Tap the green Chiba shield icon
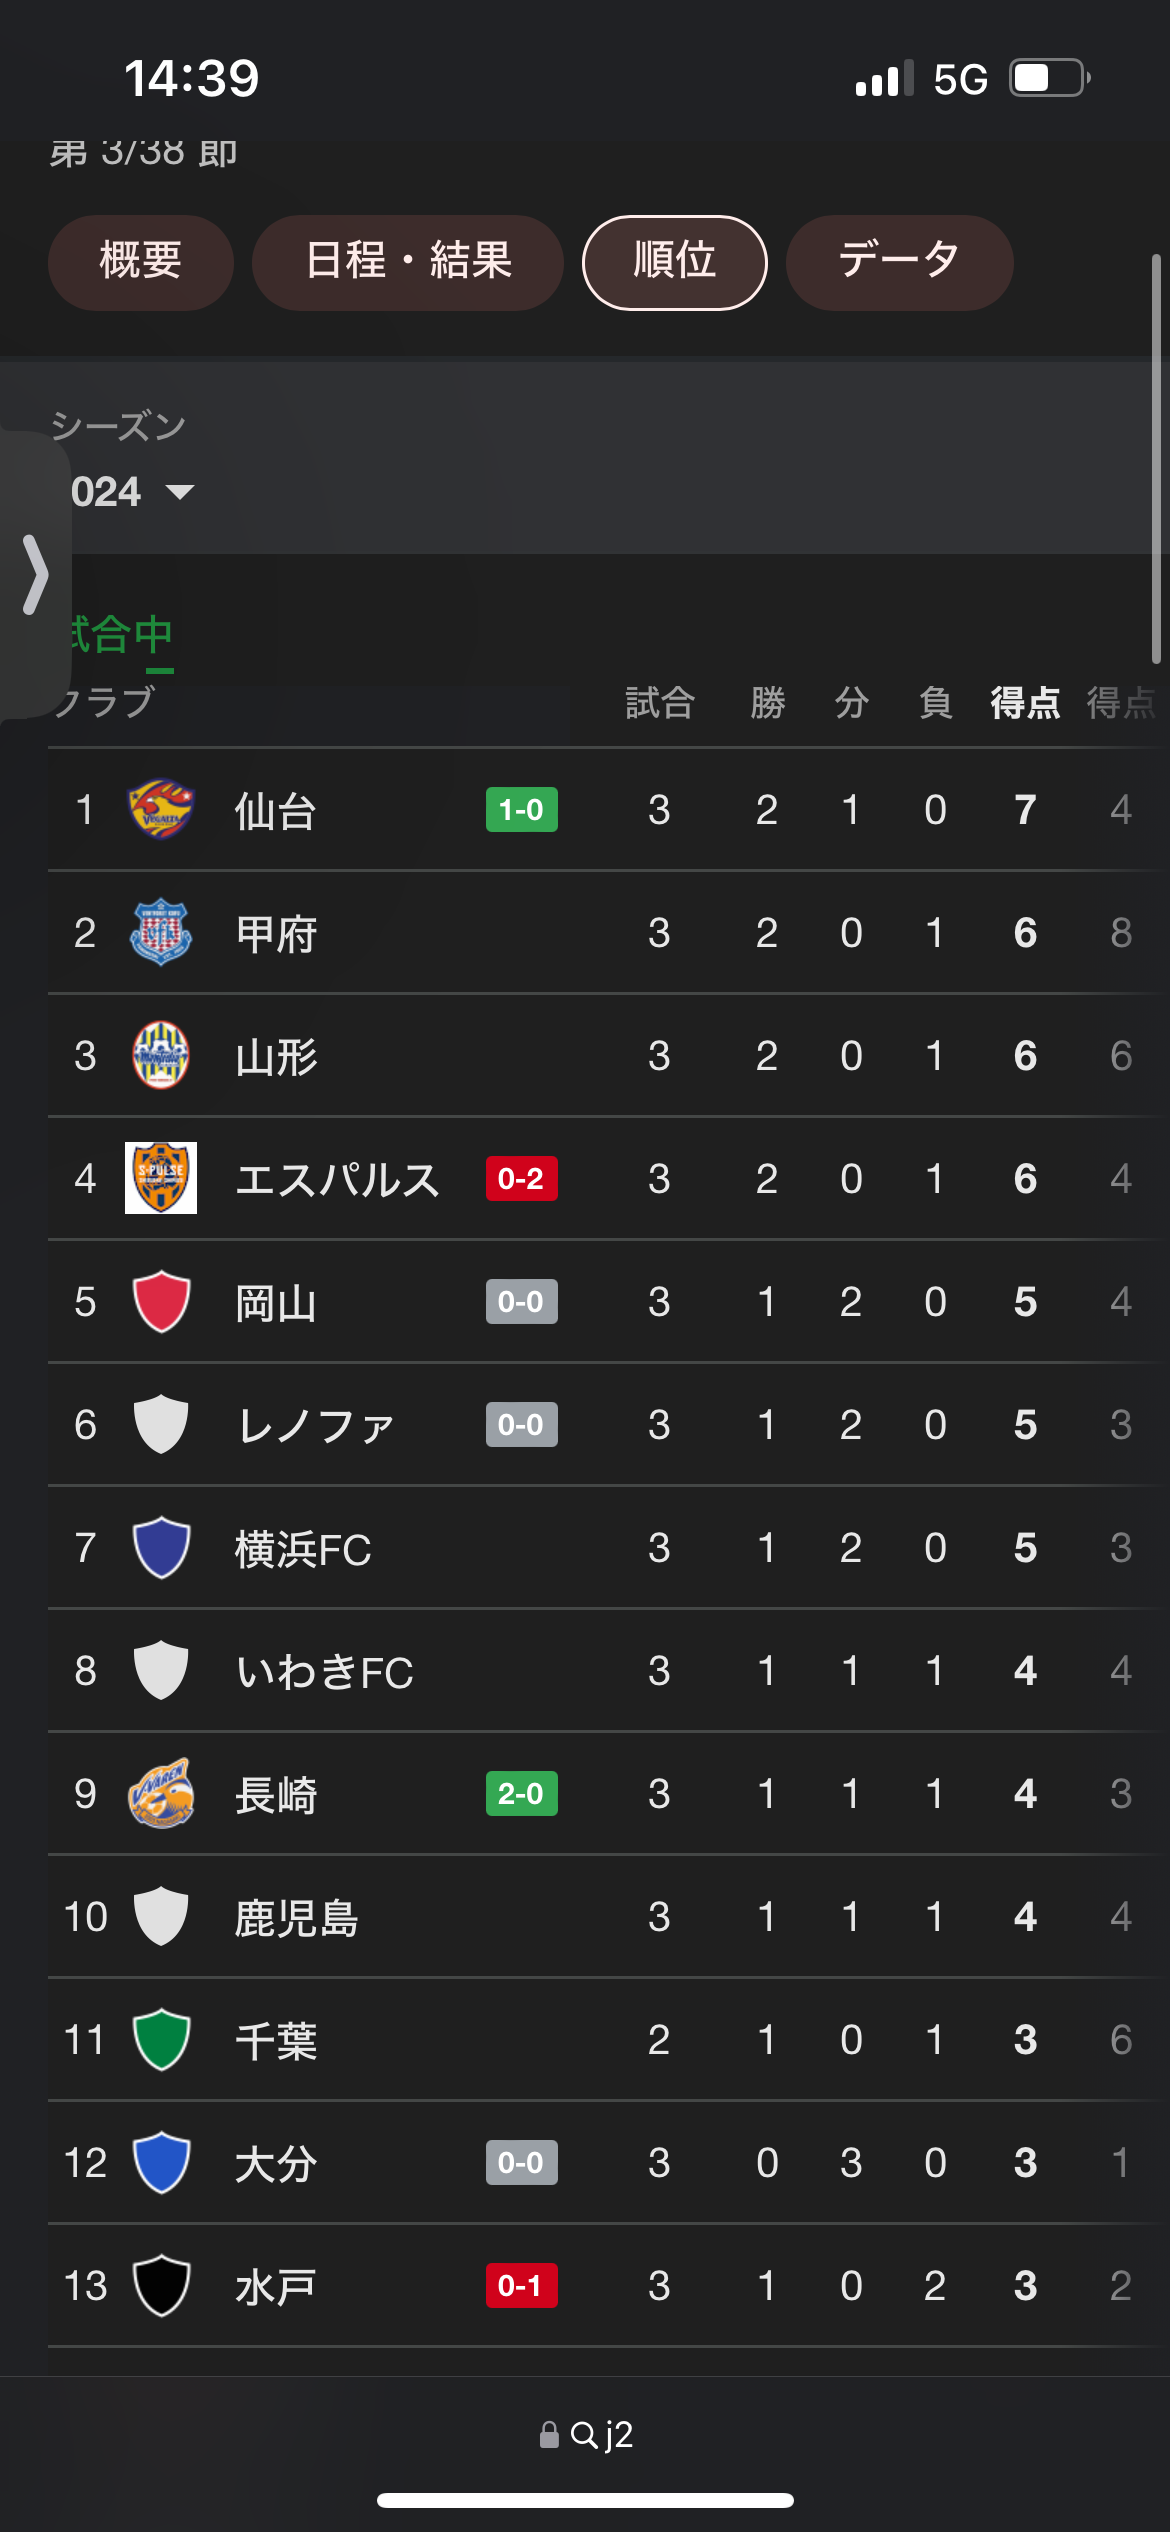 (x=161, y=2039)
